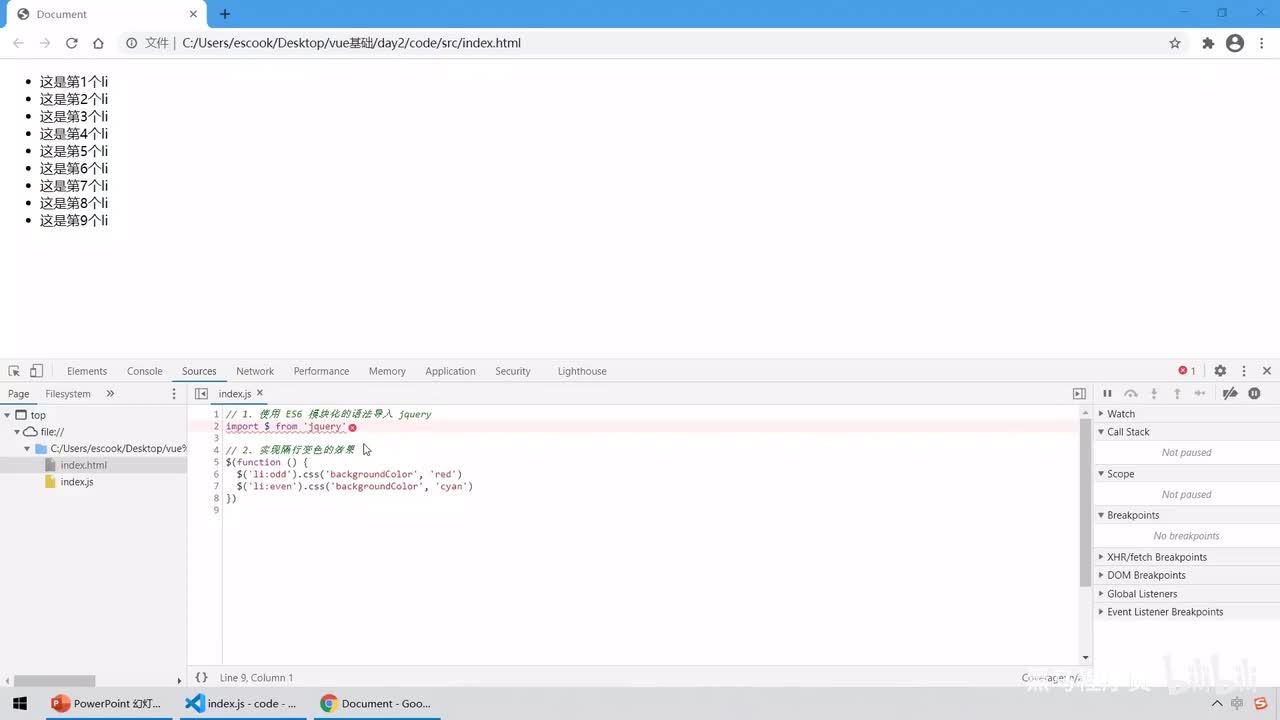
Task: Switch to the Elements tab
Action: (87, 371)
